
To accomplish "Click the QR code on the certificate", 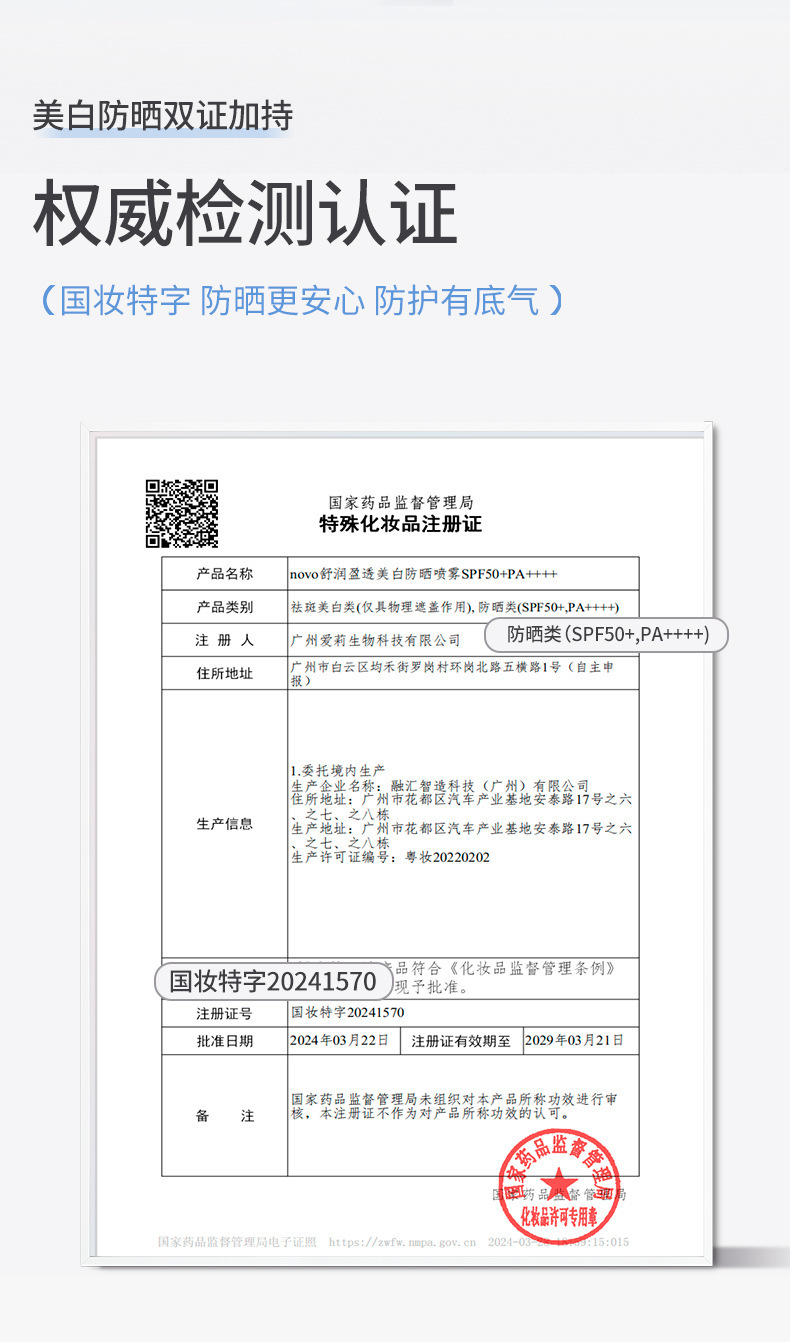I will 182,513.
